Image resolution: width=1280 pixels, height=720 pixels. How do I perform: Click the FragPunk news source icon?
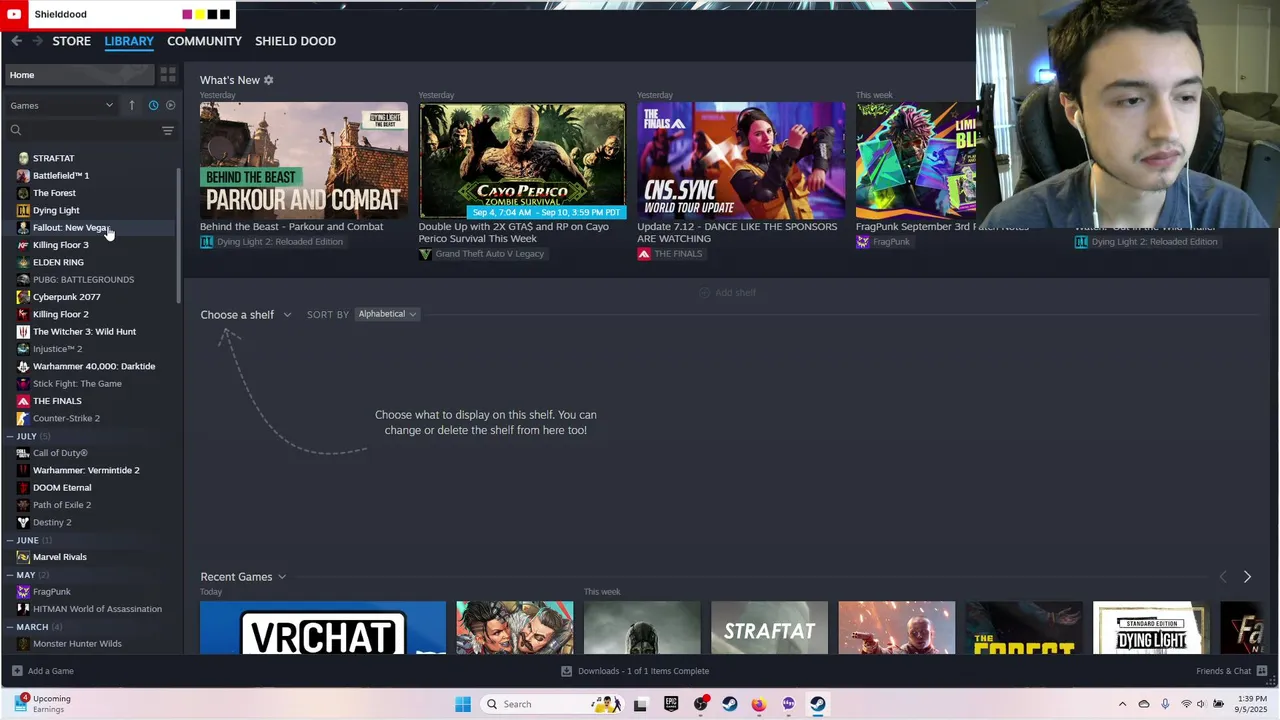(863, 242)
